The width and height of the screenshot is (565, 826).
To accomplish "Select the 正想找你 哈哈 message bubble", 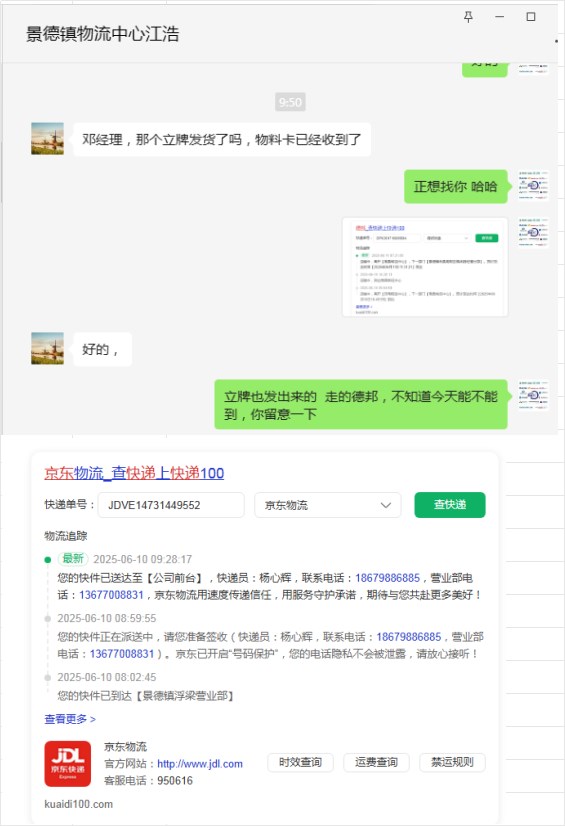I will pyautogui.click(x=455, y=186).
